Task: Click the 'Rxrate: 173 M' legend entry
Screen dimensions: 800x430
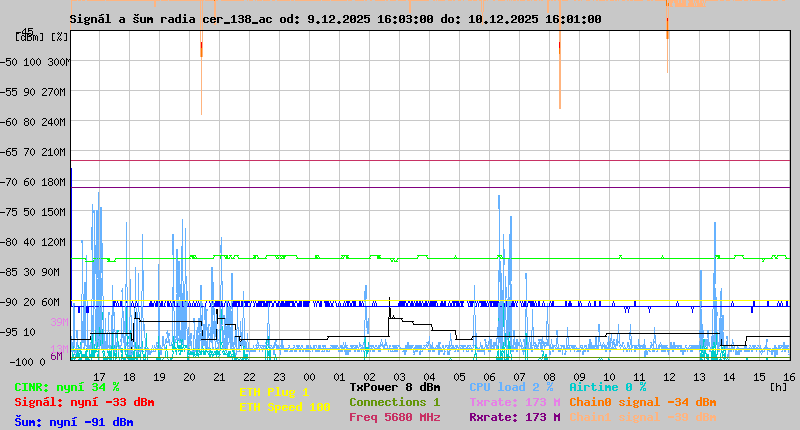Action: pos(515,417)
